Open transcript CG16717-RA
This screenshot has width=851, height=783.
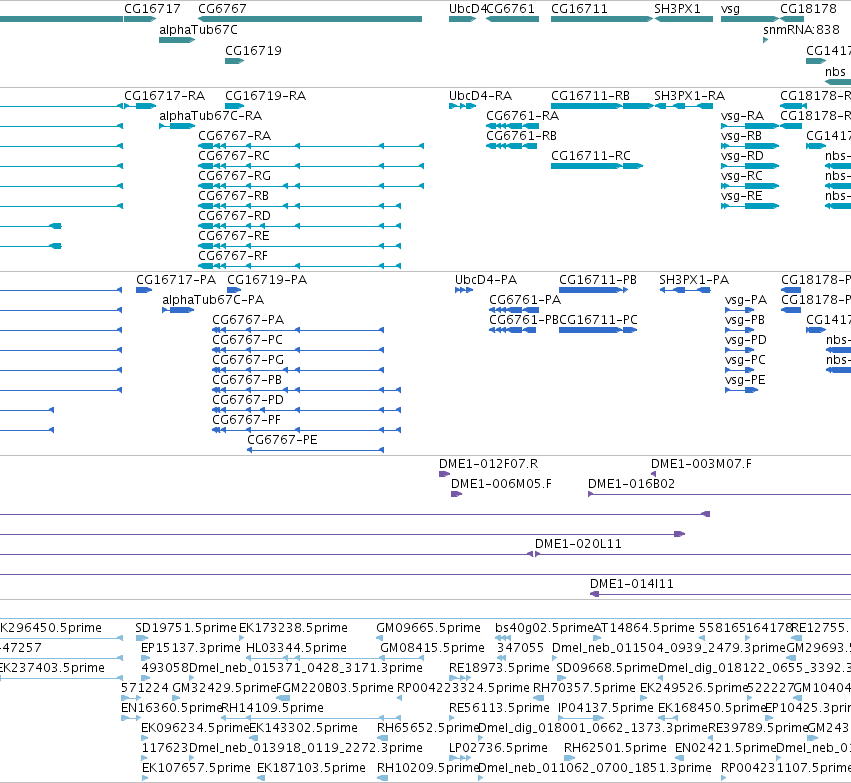pyautogui.click(x=164, y=96)
